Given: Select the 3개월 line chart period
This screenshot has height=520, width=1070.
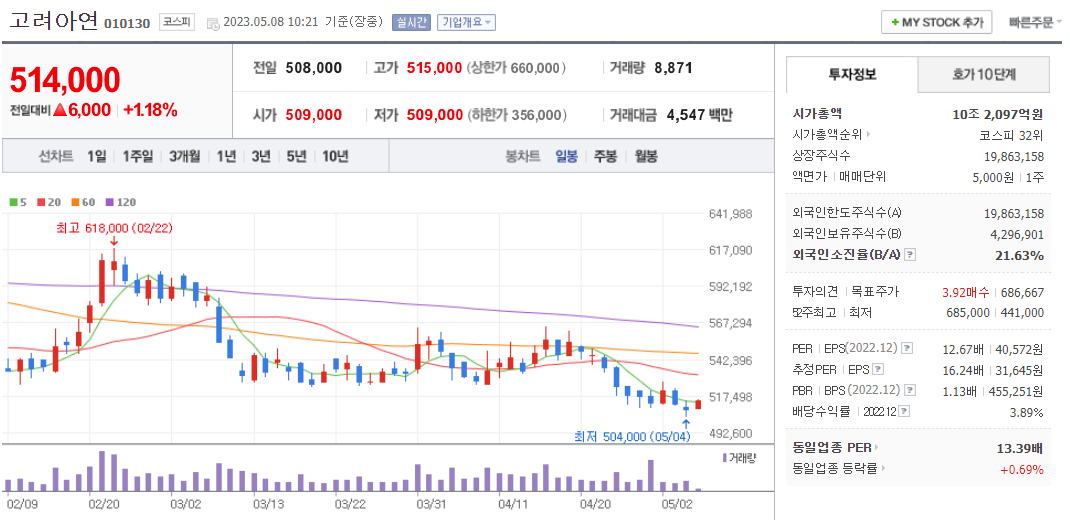Looking at the screenshot, I should tap(185, 156).
